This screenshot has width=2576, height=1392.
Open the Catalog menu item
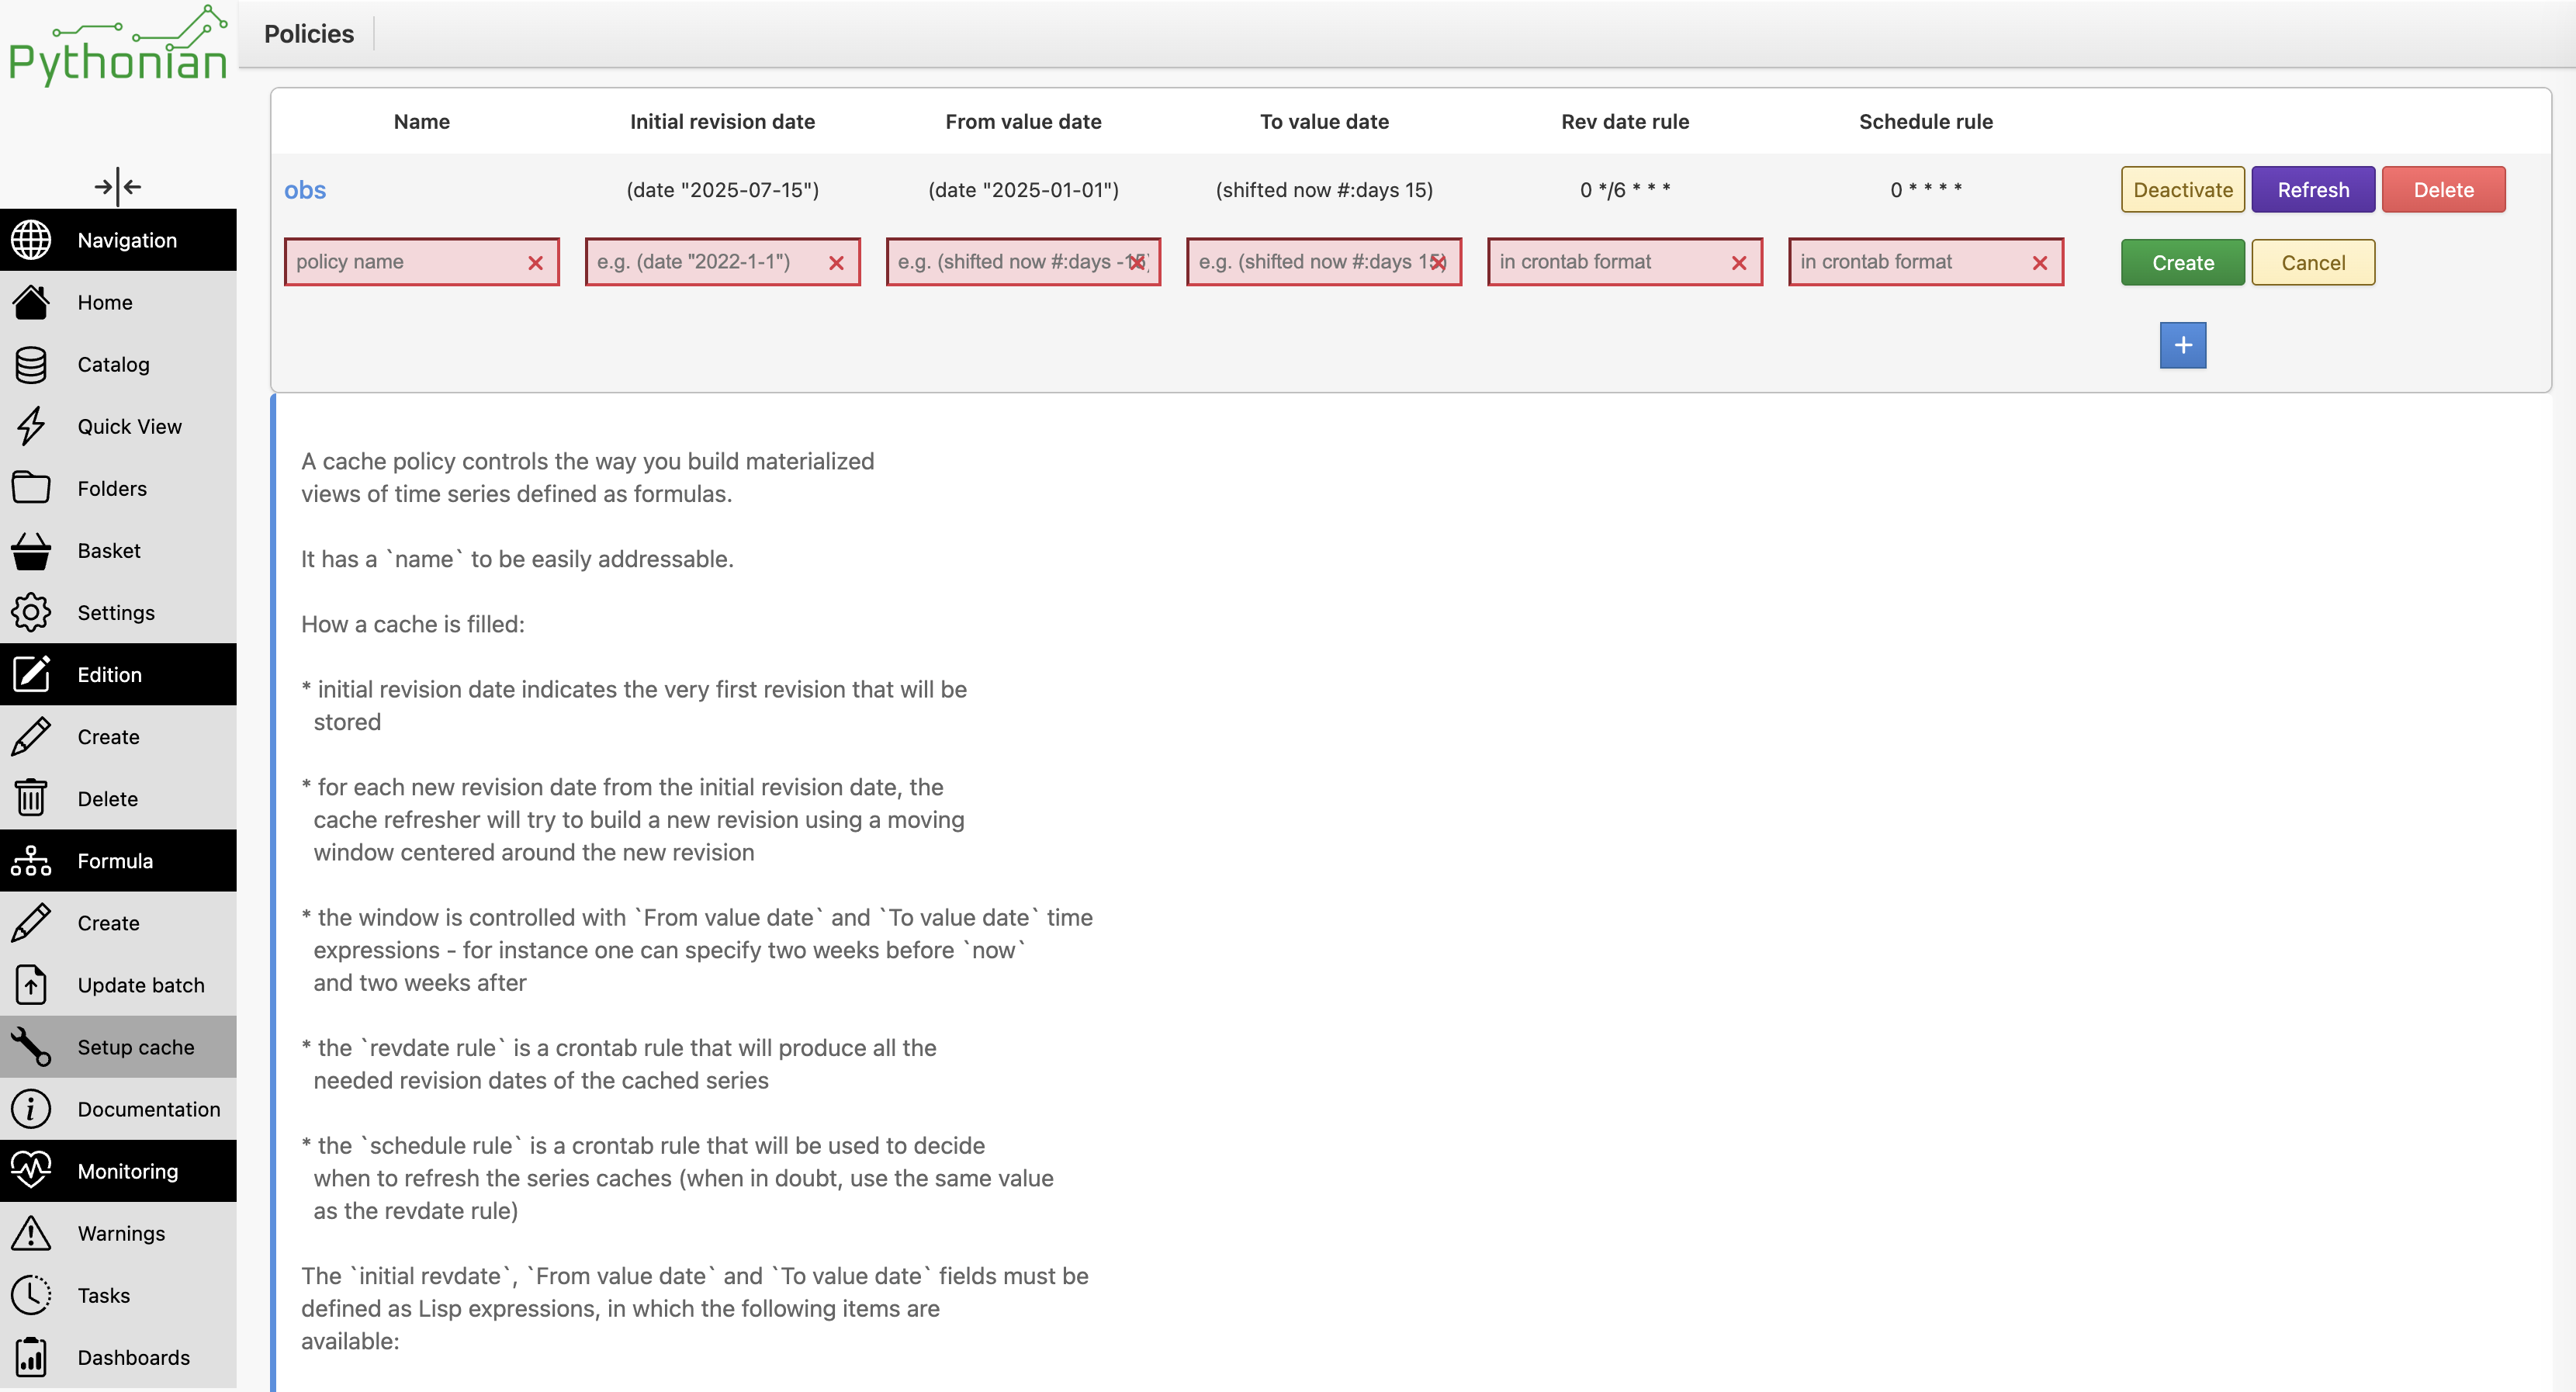point(118,364)
